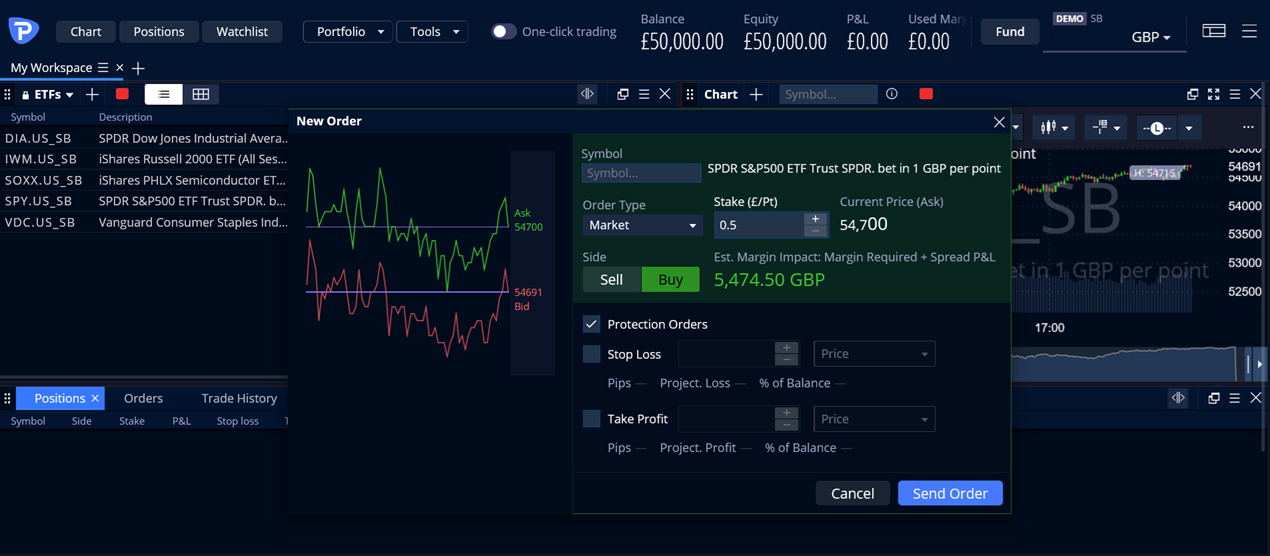Click the New Order Symbol input field
This screenshot has height=556, width=1270.
point(641,173)
